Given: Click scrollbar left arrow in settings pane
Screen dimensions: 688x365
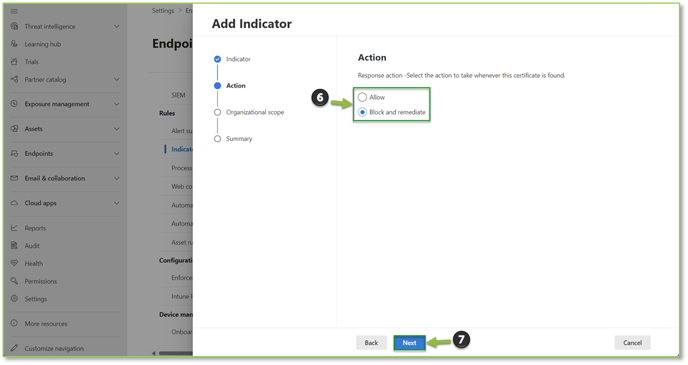Looking at the screenshot, I should point(154,353).
